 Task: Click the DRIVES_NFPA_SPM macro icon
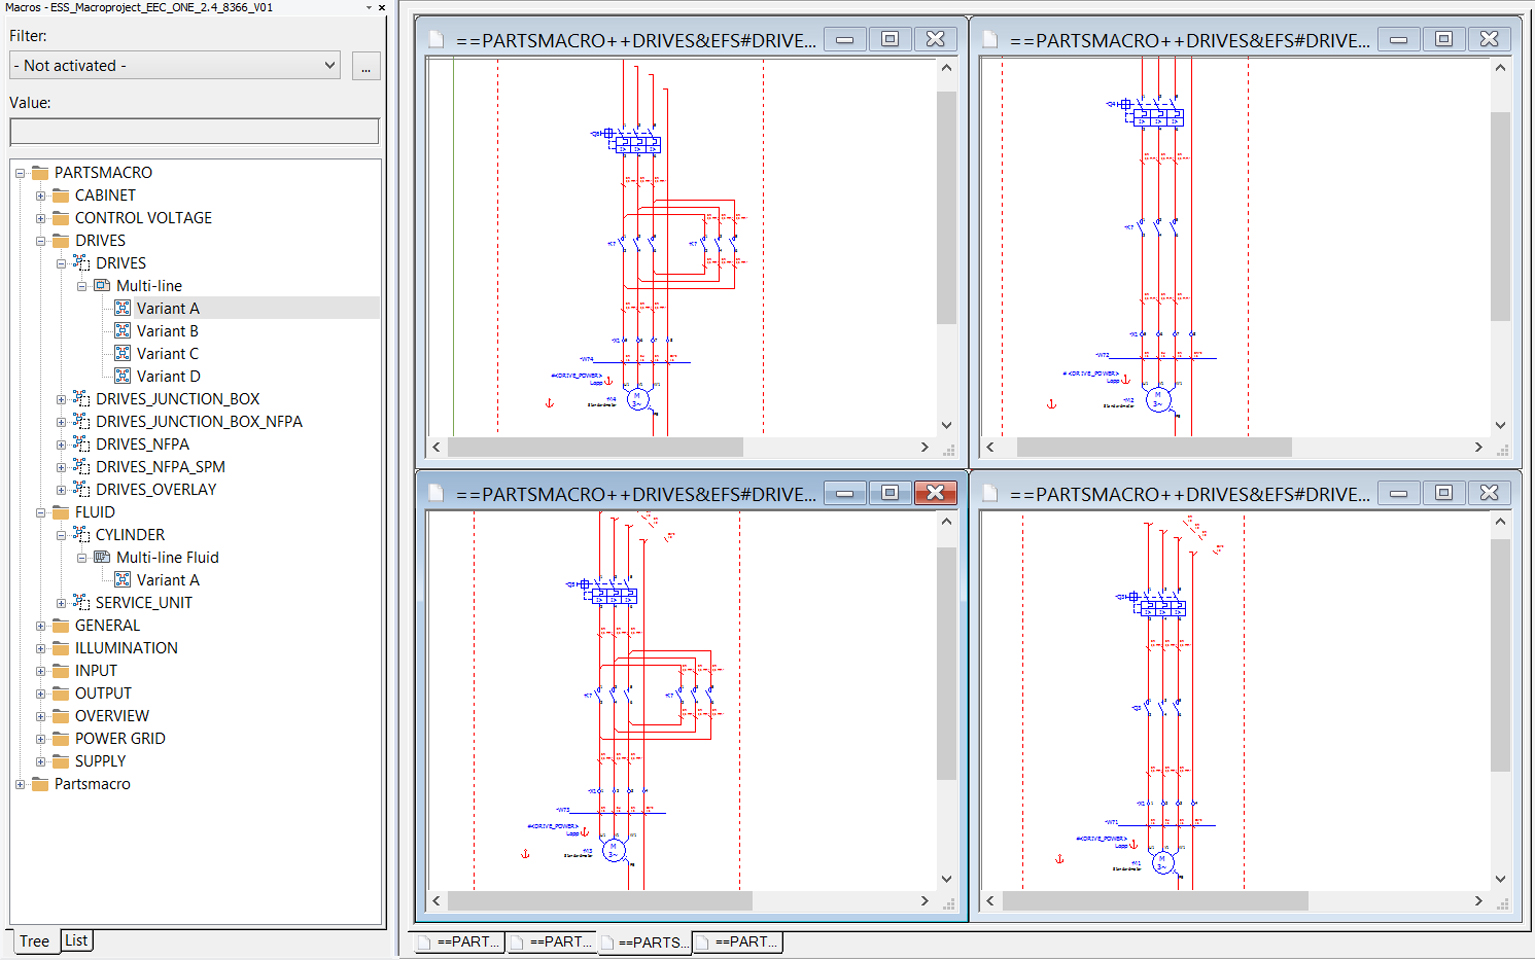pos(81,466)
